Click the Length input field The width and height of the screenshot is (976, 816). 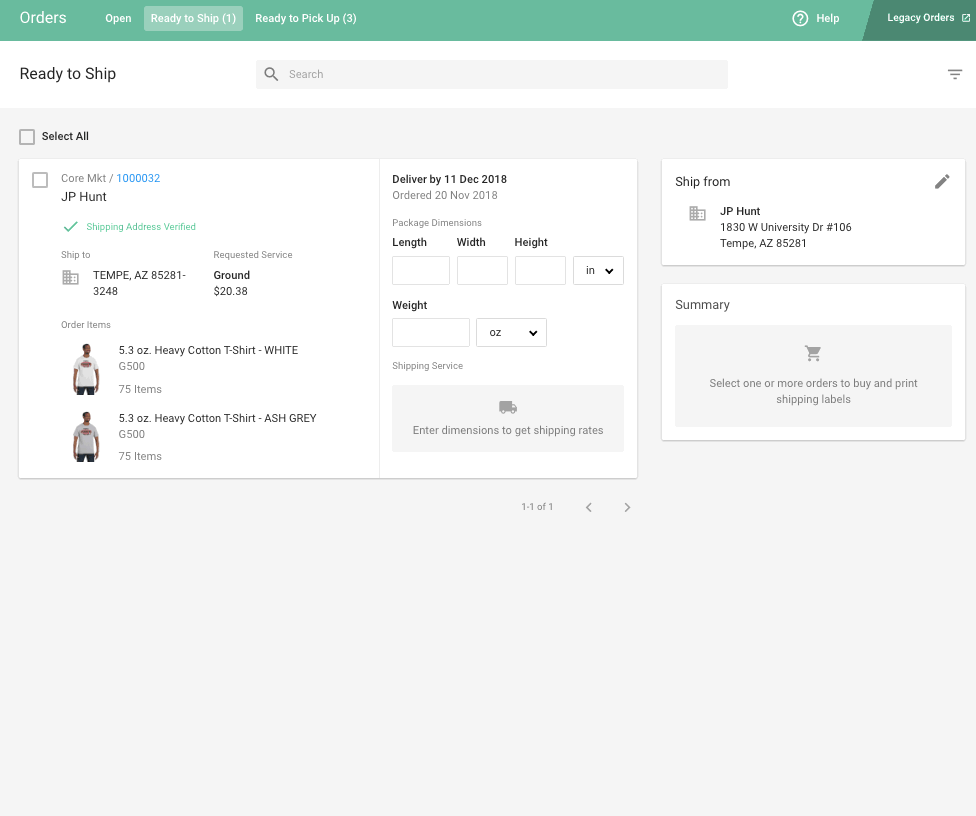[x=421, y=271]
